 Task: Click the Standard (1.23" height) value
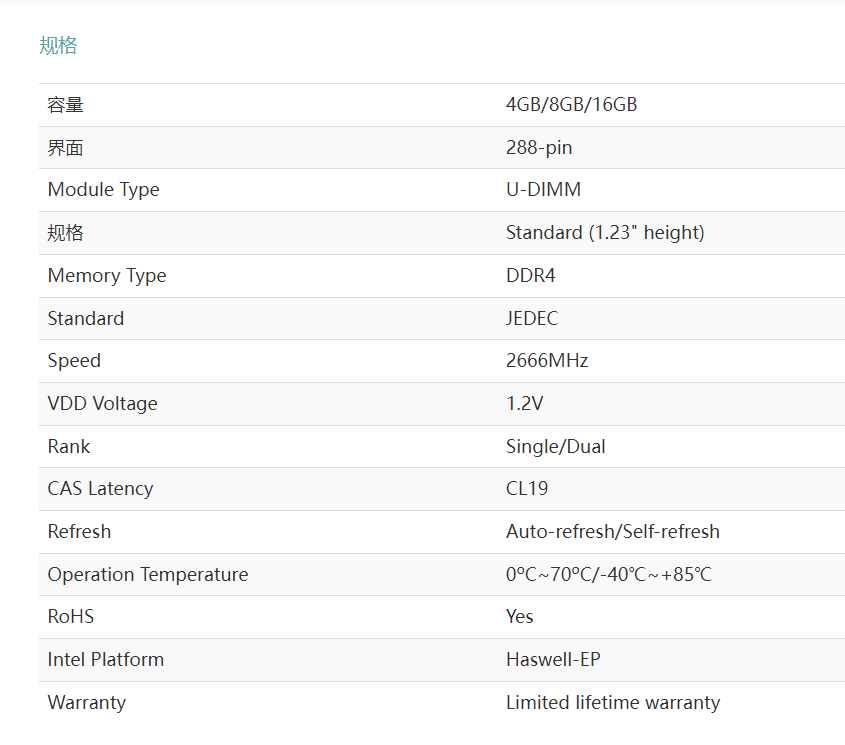coord(605,232)
